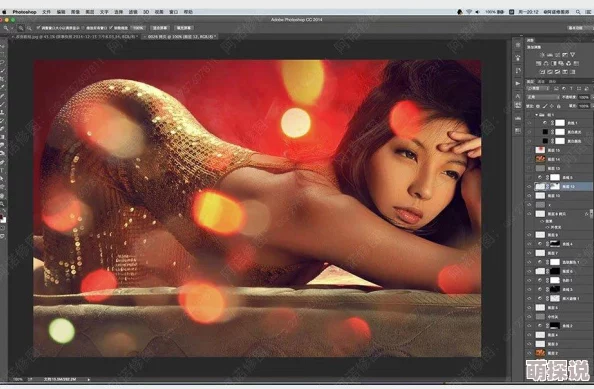Click the lock all icon in Layers panel
The image size is (594, 389).
558,106
